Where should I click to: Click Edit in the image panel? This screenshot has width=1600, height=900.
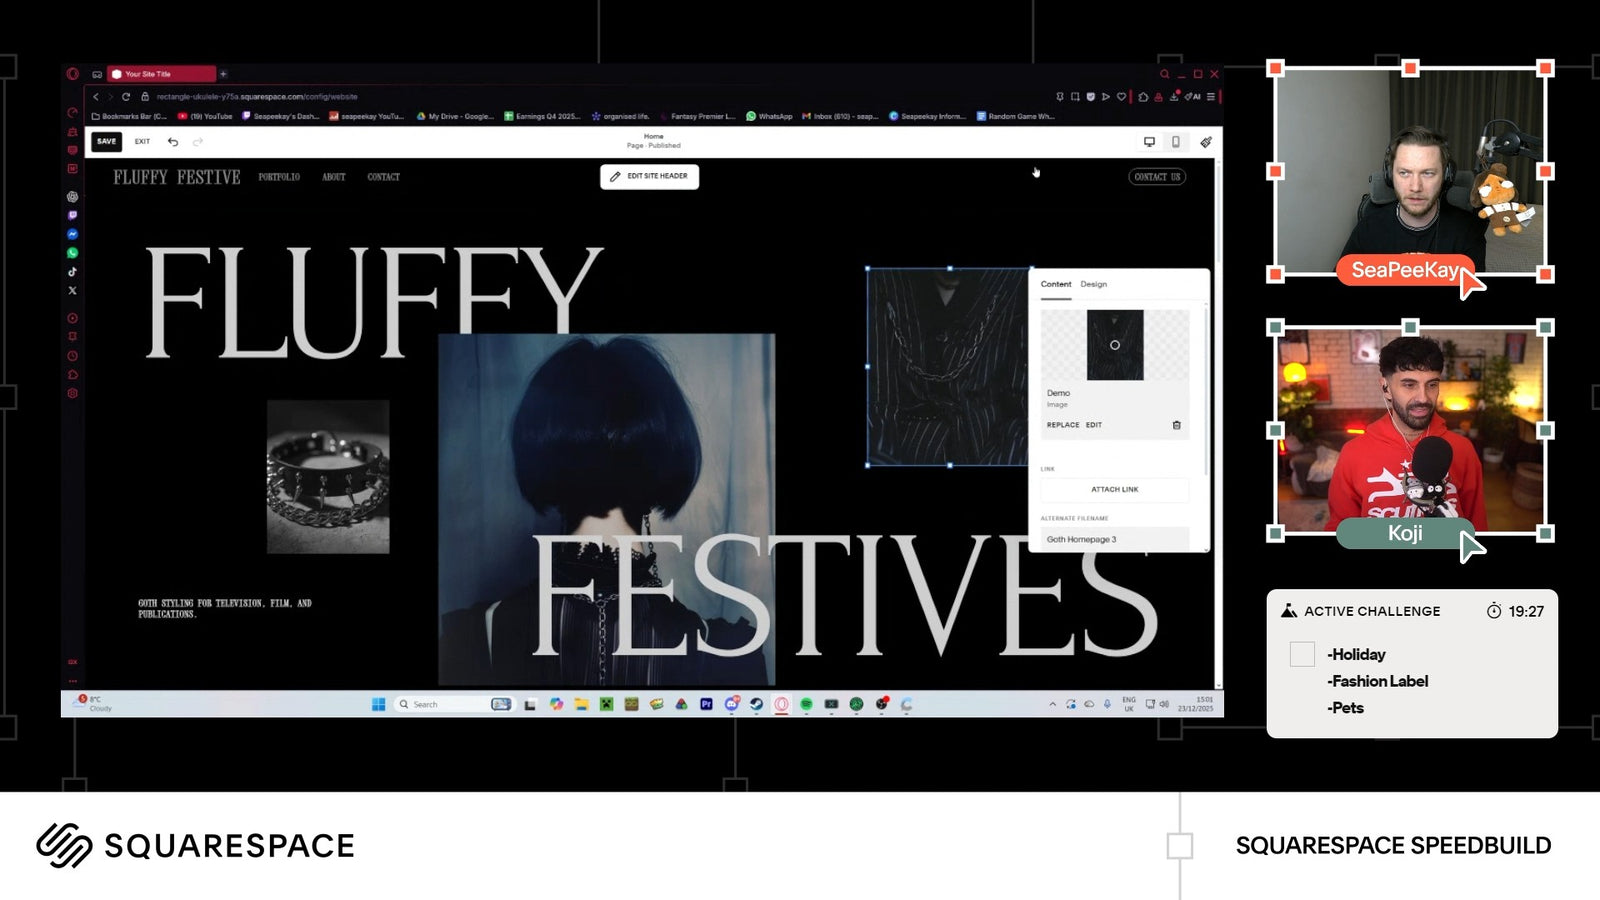(x=1094, y=425)
